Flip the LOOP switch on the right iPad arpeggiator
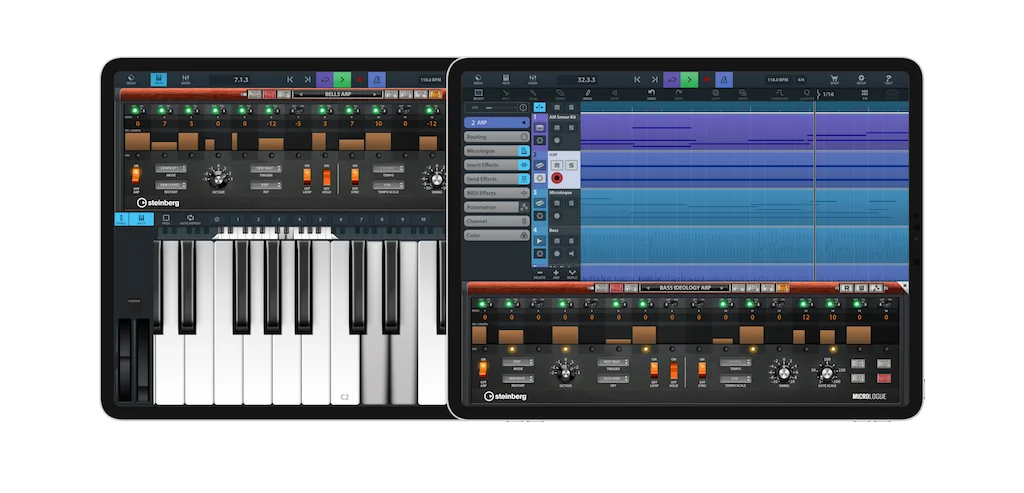Viewport: 1024px width, 493px height. (654, 370)
